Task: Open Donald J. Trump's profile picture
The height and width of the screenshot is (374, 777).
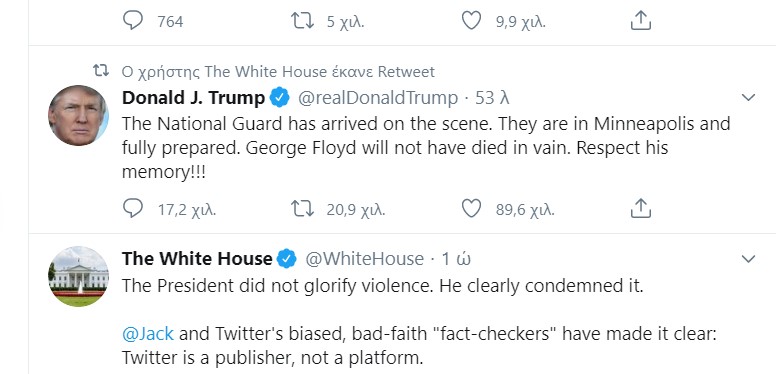Action: coord(78,115)
